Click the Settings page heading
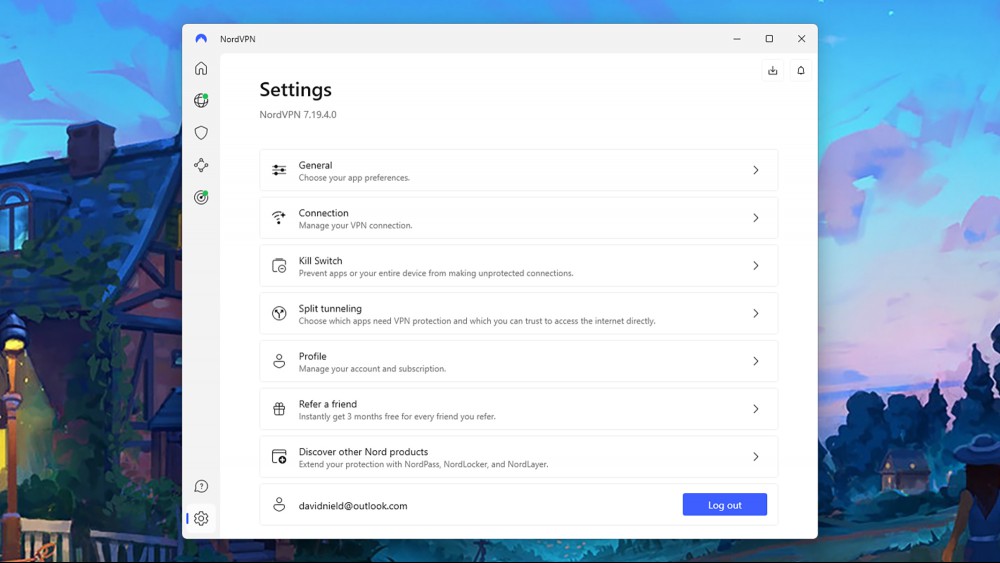The height and width of the screenshot is (563, 1000). 295,90
